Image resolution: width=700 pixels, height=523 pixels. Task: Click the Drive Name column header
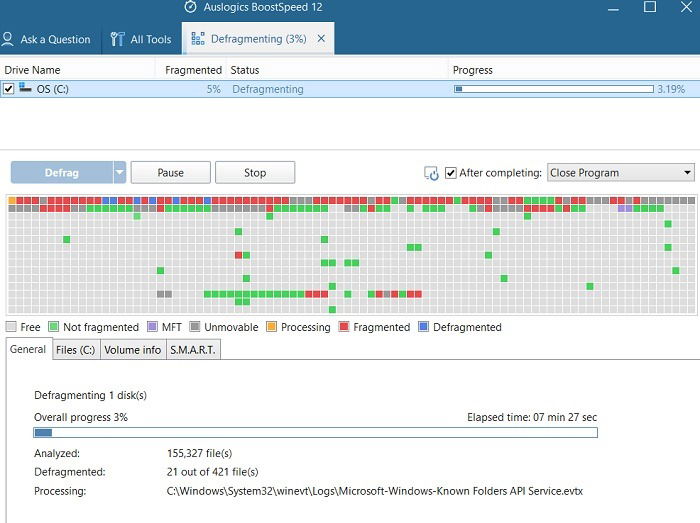(77, 70)
